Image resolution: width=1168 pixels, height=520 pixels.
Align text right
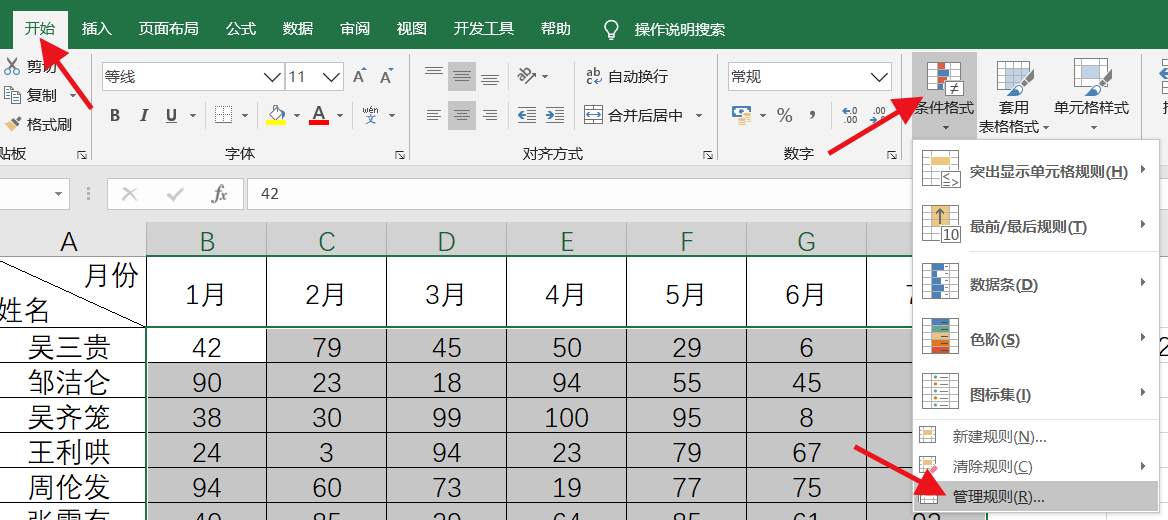coord(489,115)
